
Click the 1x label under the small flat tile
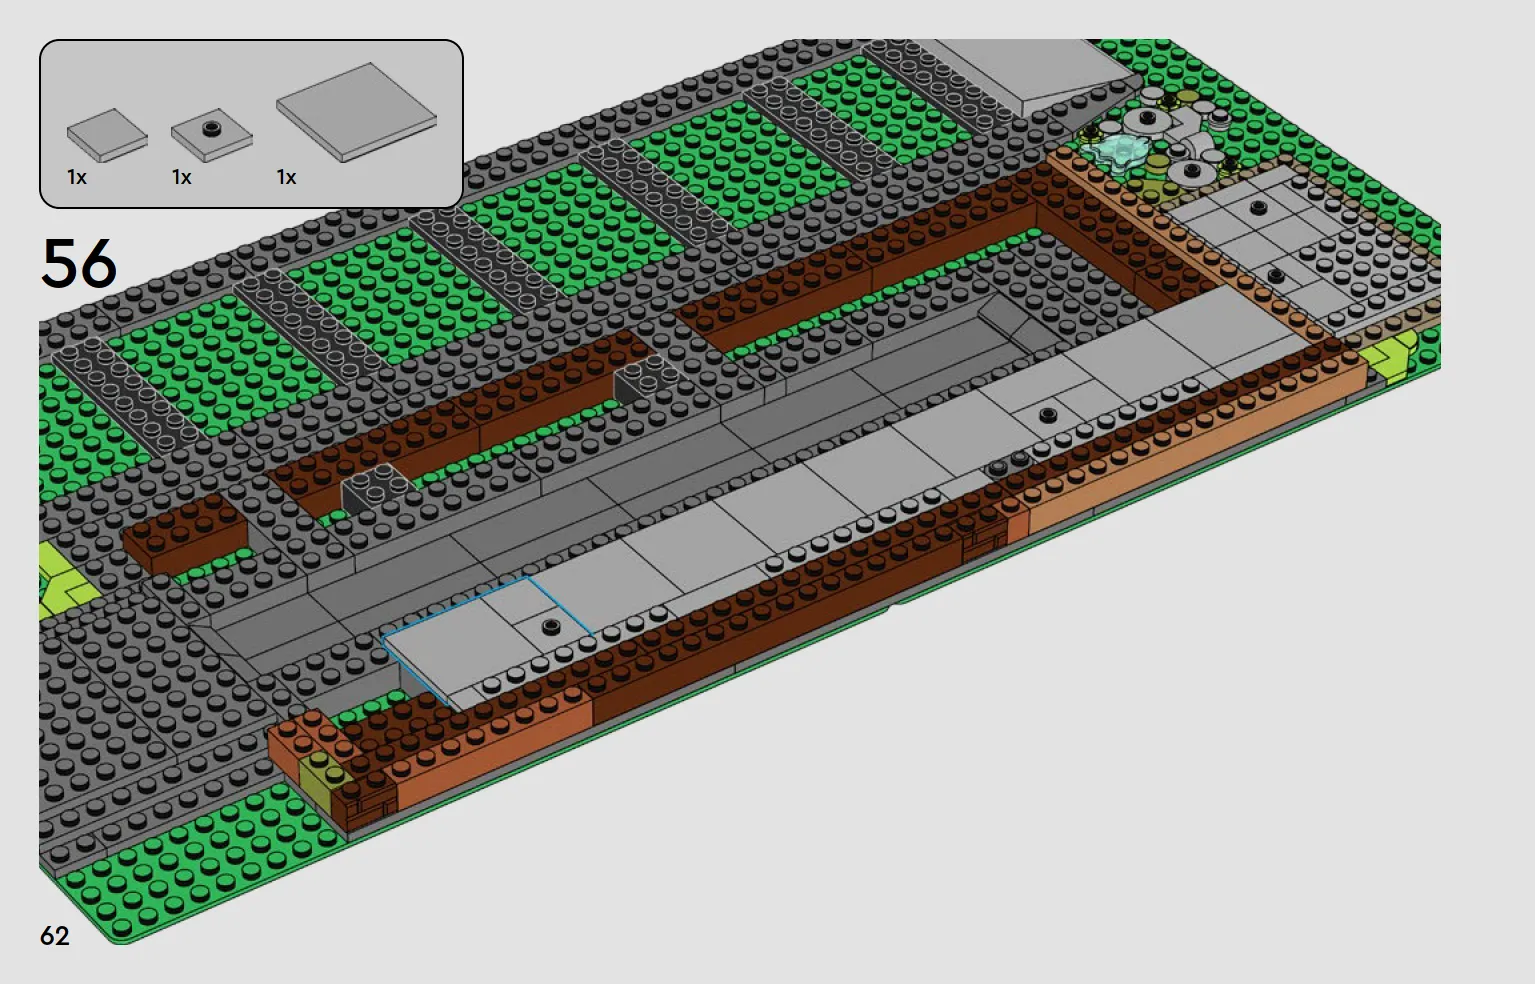point(77,178)
